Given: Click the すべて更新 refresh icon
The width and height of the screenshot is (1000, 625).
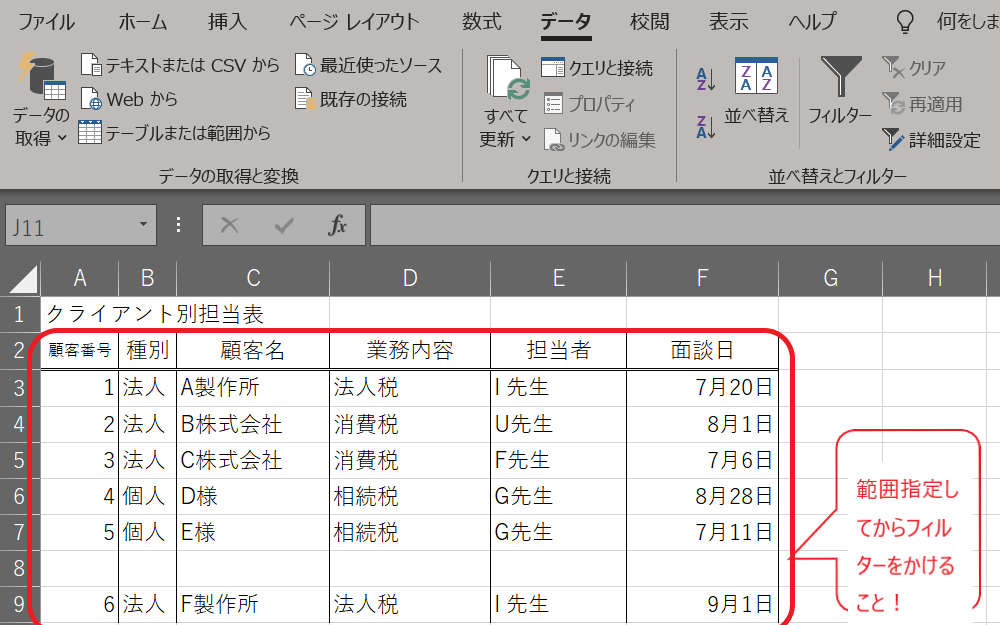Looking at the screenshot, I should pos(509,78).
